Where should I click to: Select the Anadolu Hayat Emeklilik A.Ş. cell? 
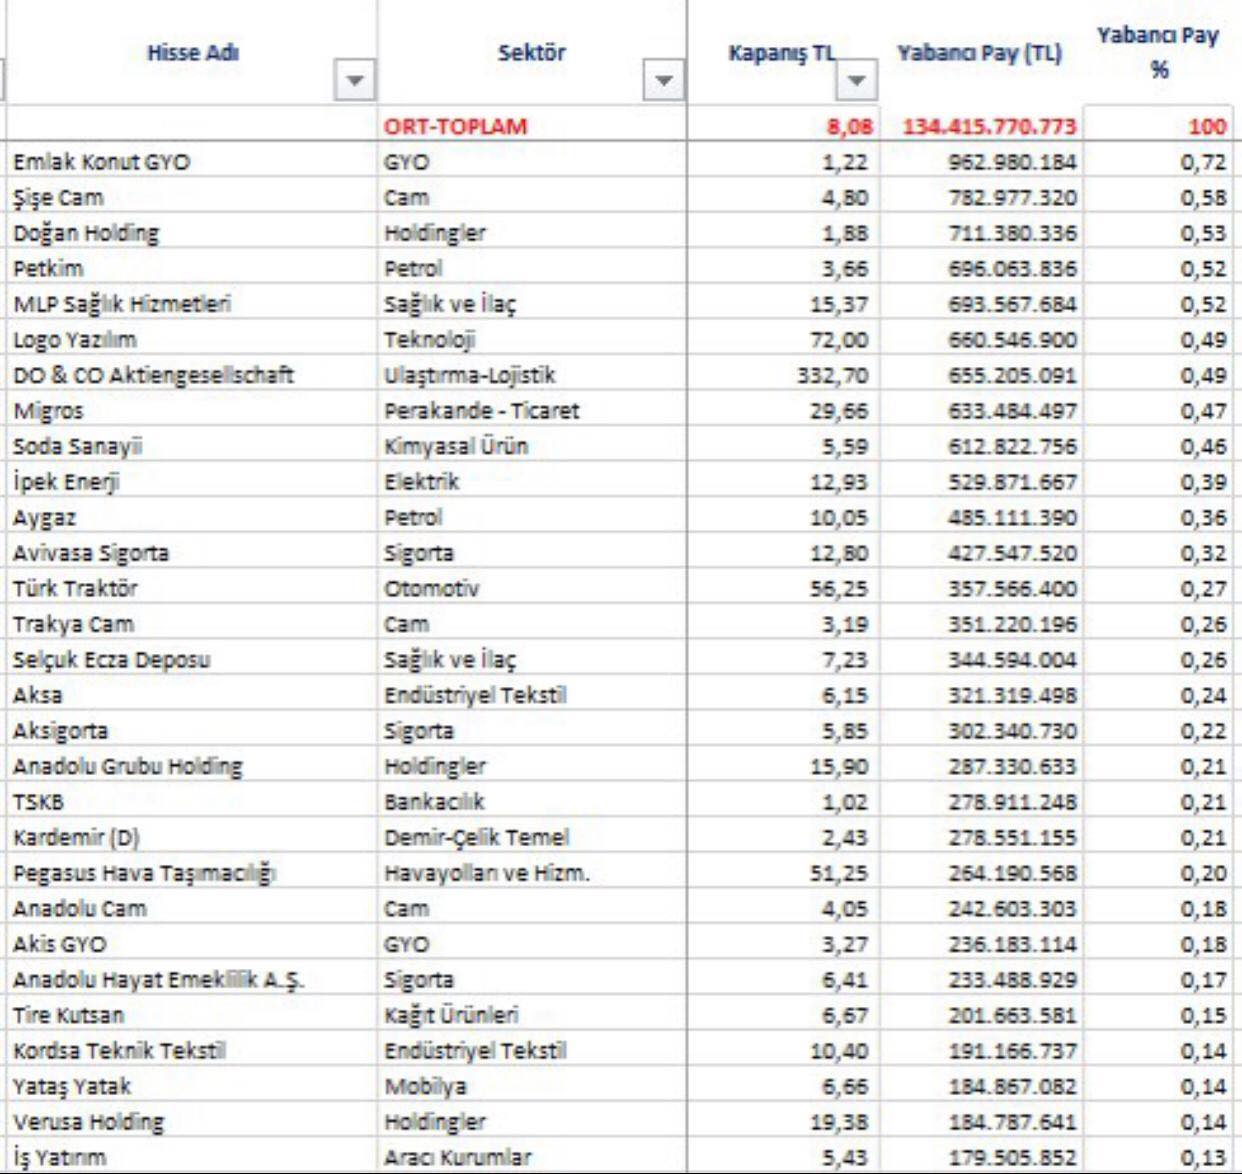point(192,980)
